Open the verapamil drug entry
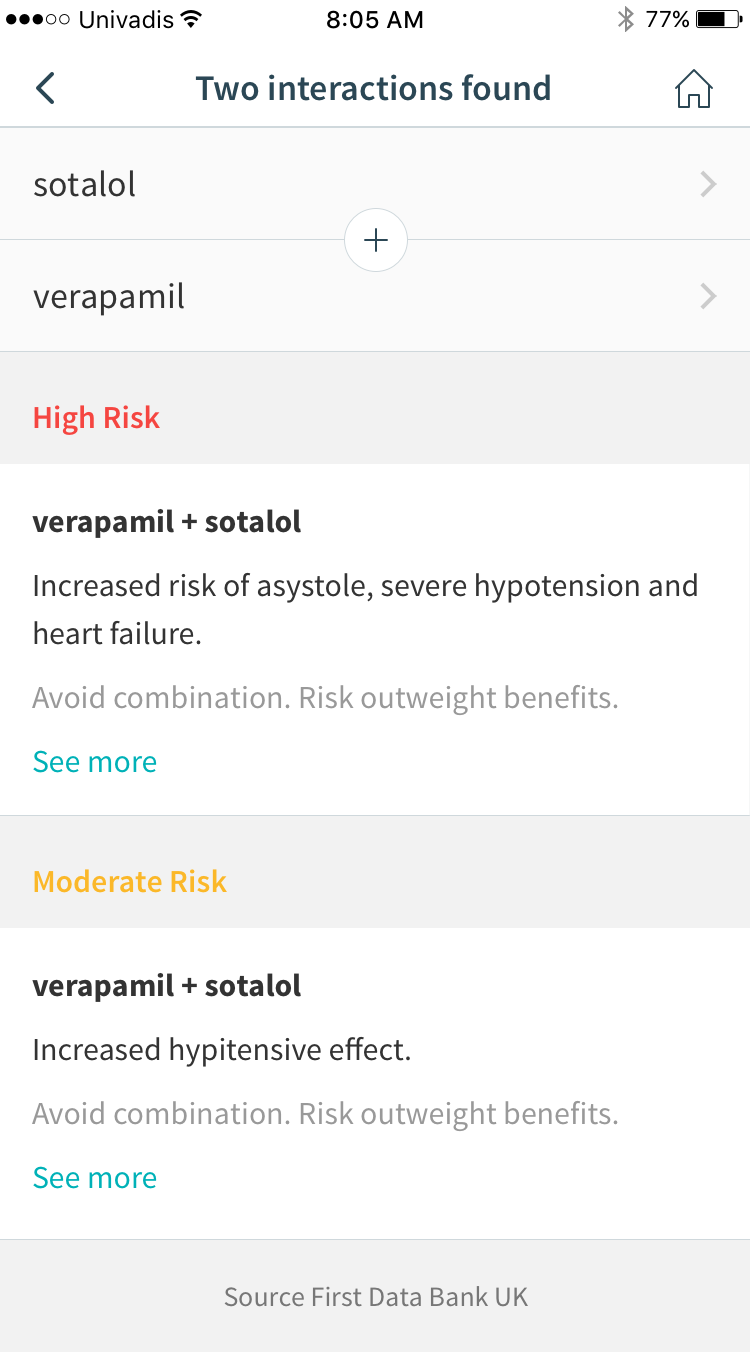The height and width of the screenshot is (1352, 750). click(375, 296)
